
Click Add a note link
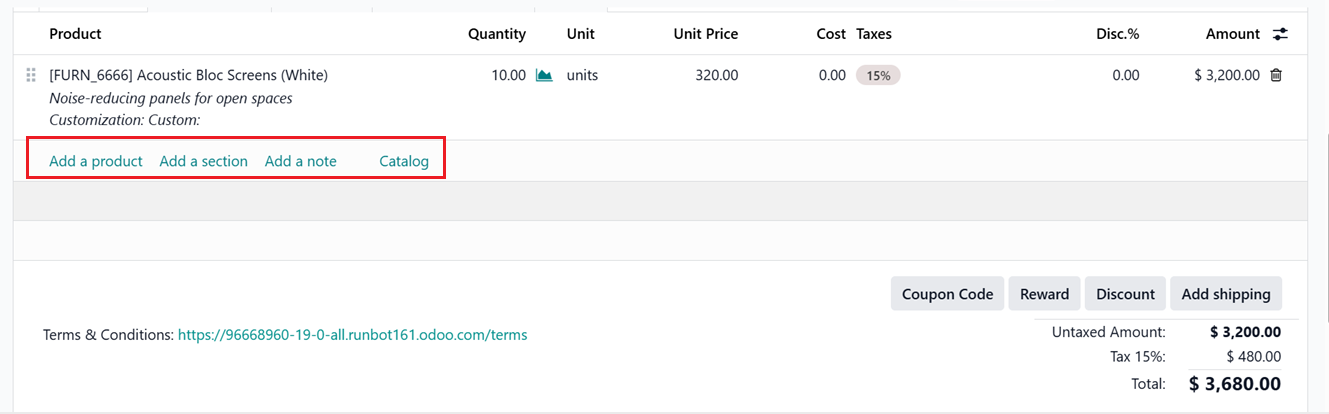[300, 161]
